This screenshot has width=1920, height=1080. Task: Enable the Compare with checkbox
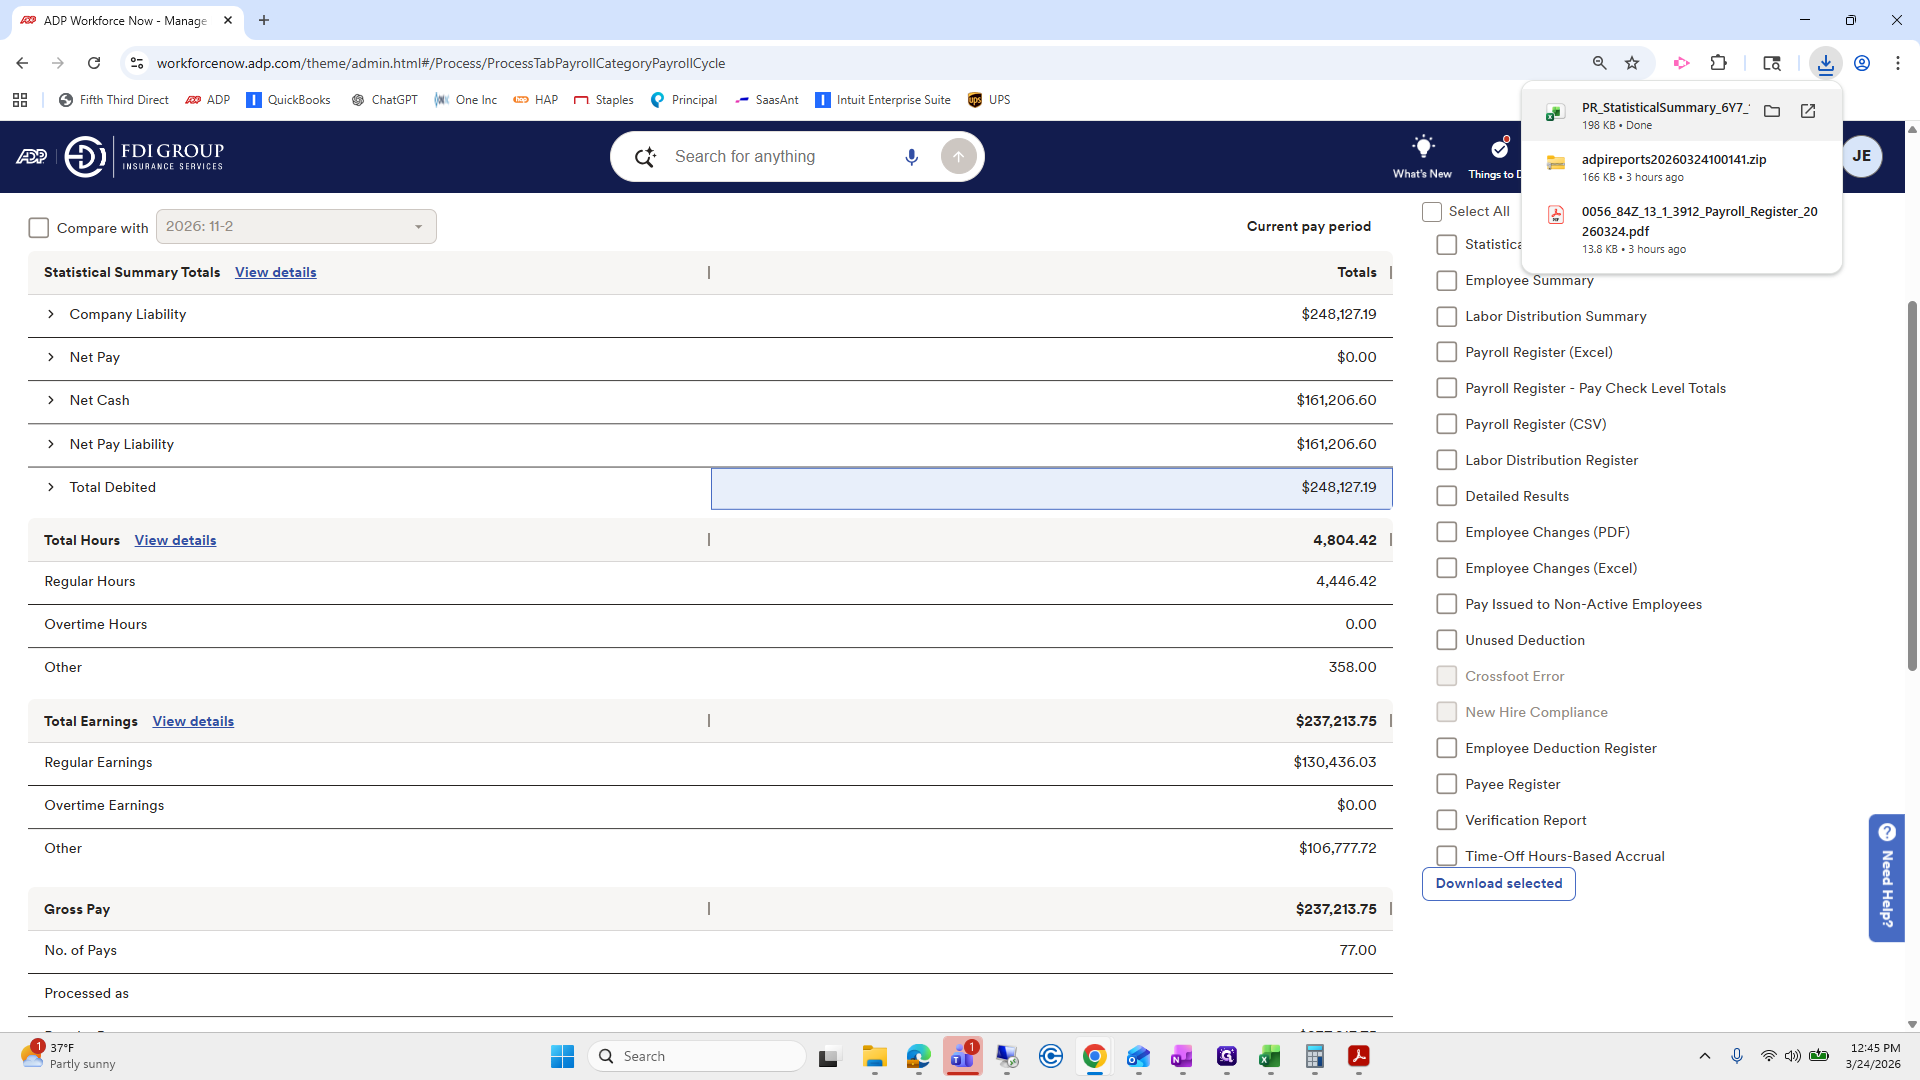click(x=39, y=228)
